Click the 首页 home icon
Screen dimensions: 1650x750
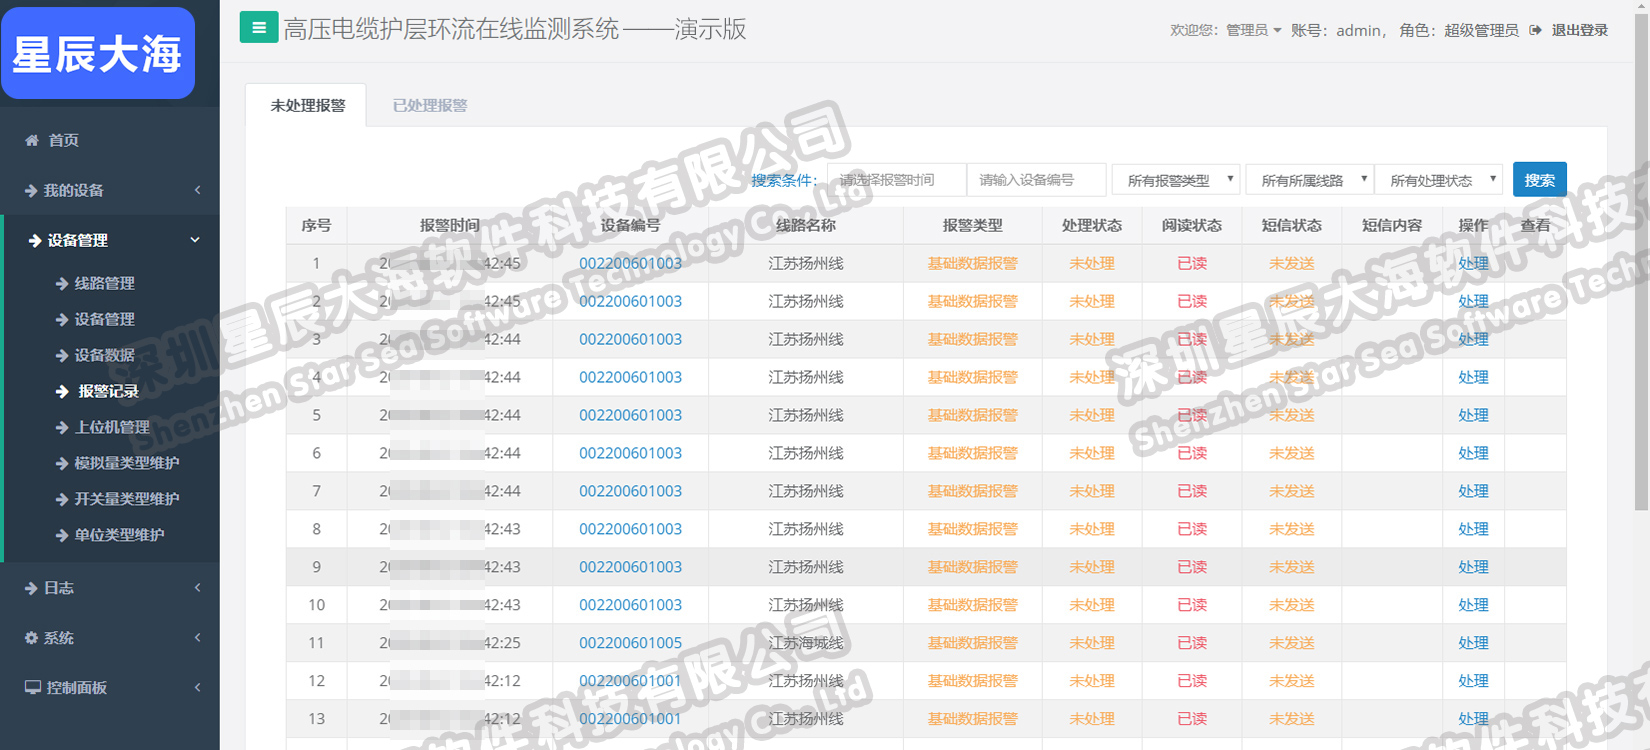[32, 141]
